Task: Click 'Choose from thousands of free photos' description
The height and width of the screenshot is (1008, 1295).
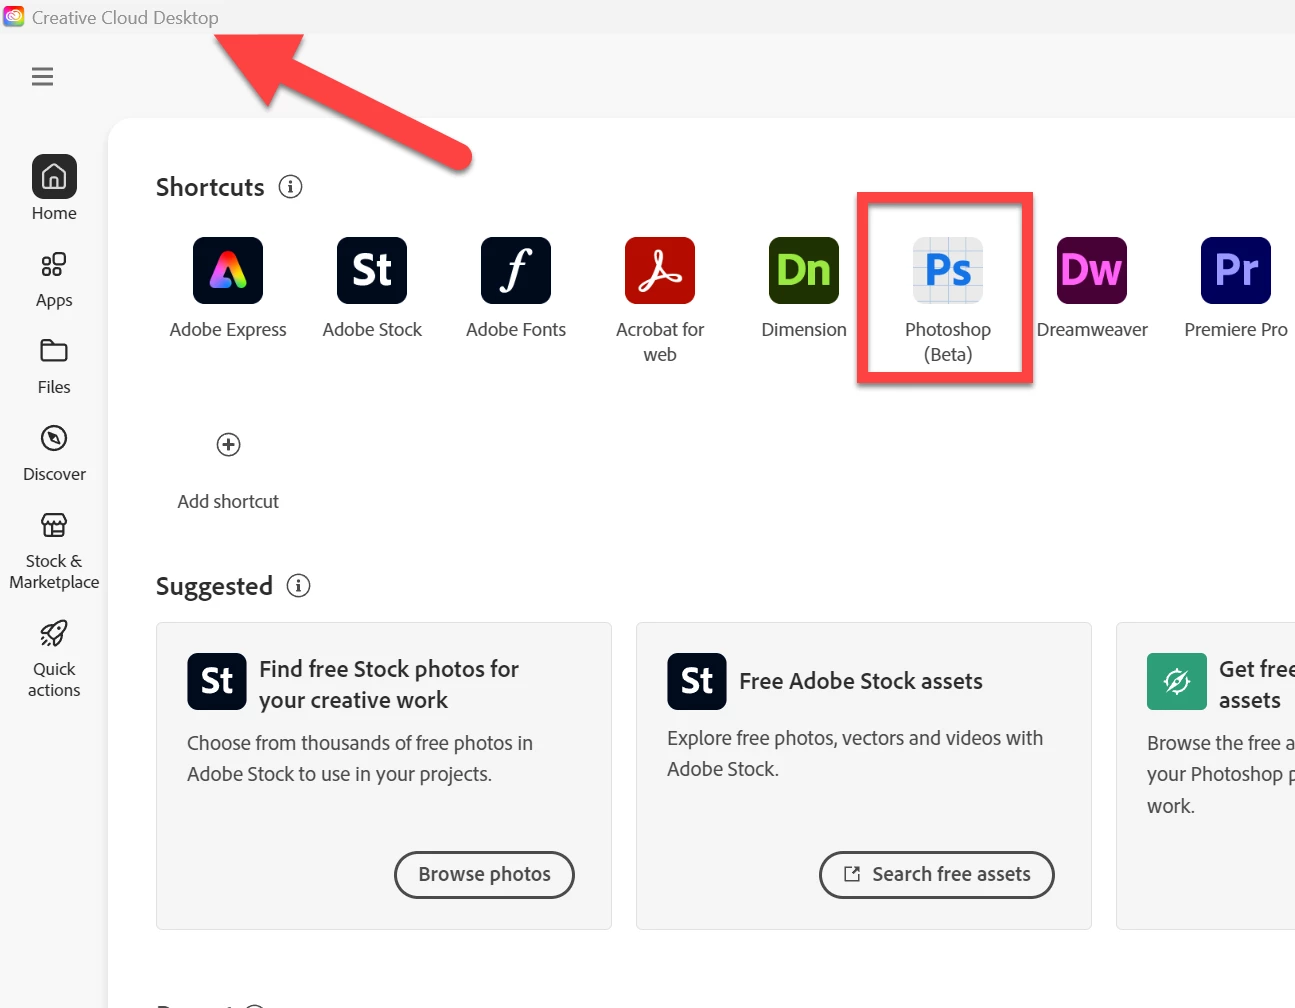Action: [x=360, y=758]
